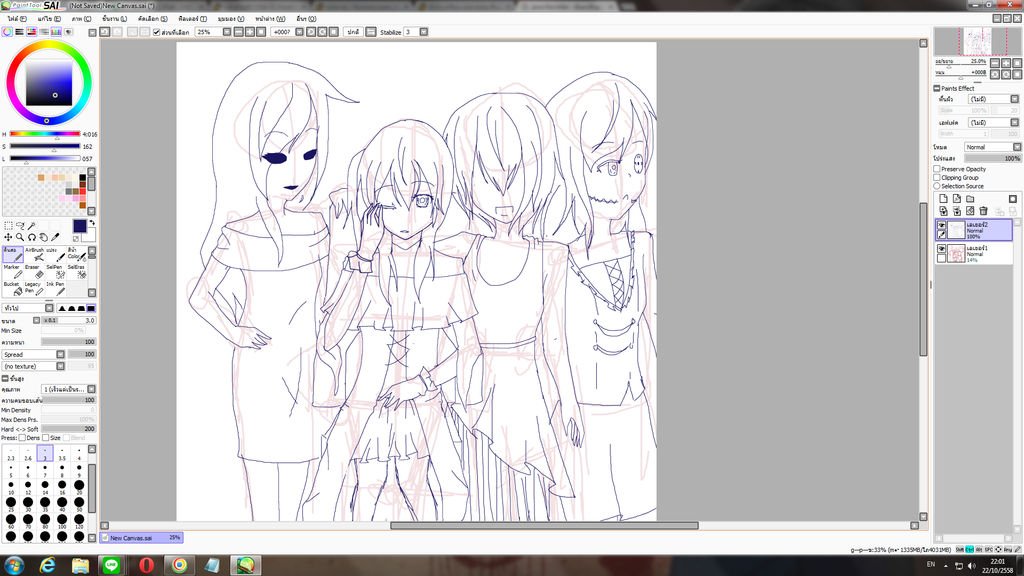Select the Selection Source radio button
This screenshot has height=576, width=1024.
click(x=936, y=186)
